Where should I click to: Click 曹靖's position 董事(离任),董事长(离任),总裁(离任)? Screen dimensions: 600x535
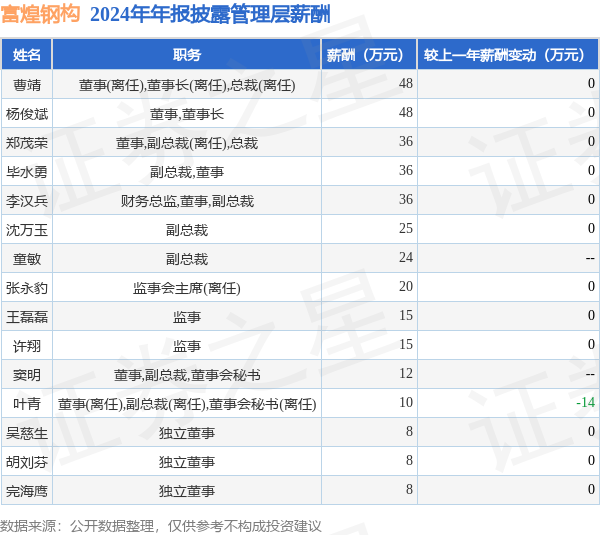(x=187, y=85)
